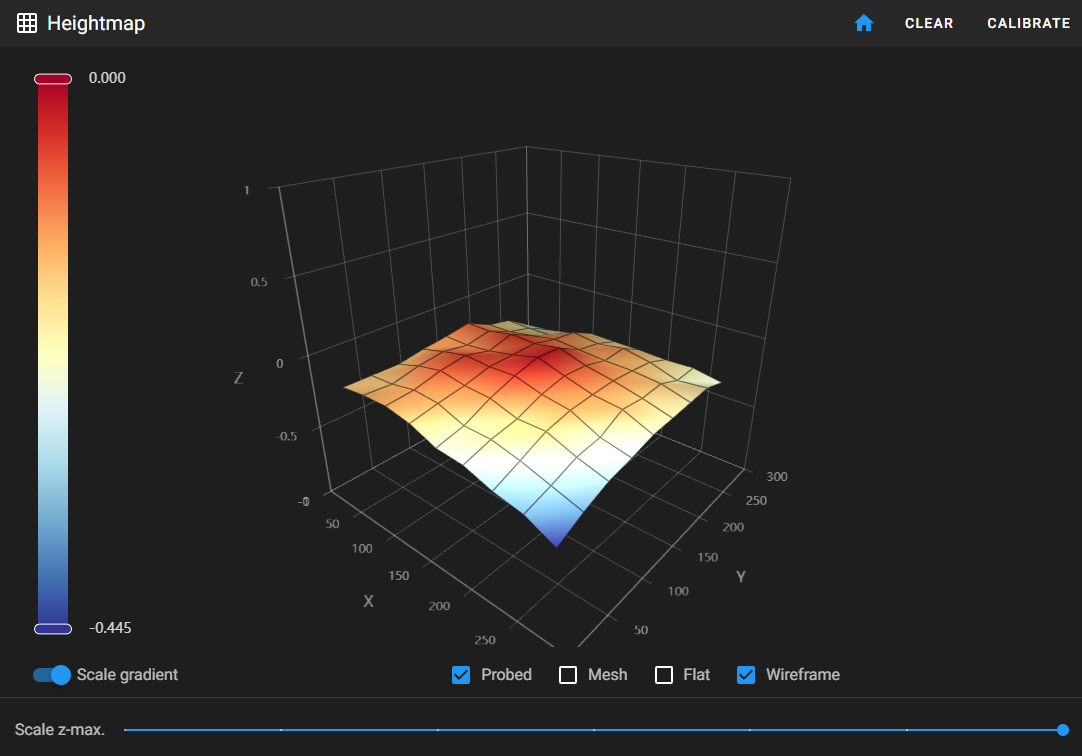Start bed mesh with CALIBRATE button
1082x756 pixels.
tap(1028, 23)
